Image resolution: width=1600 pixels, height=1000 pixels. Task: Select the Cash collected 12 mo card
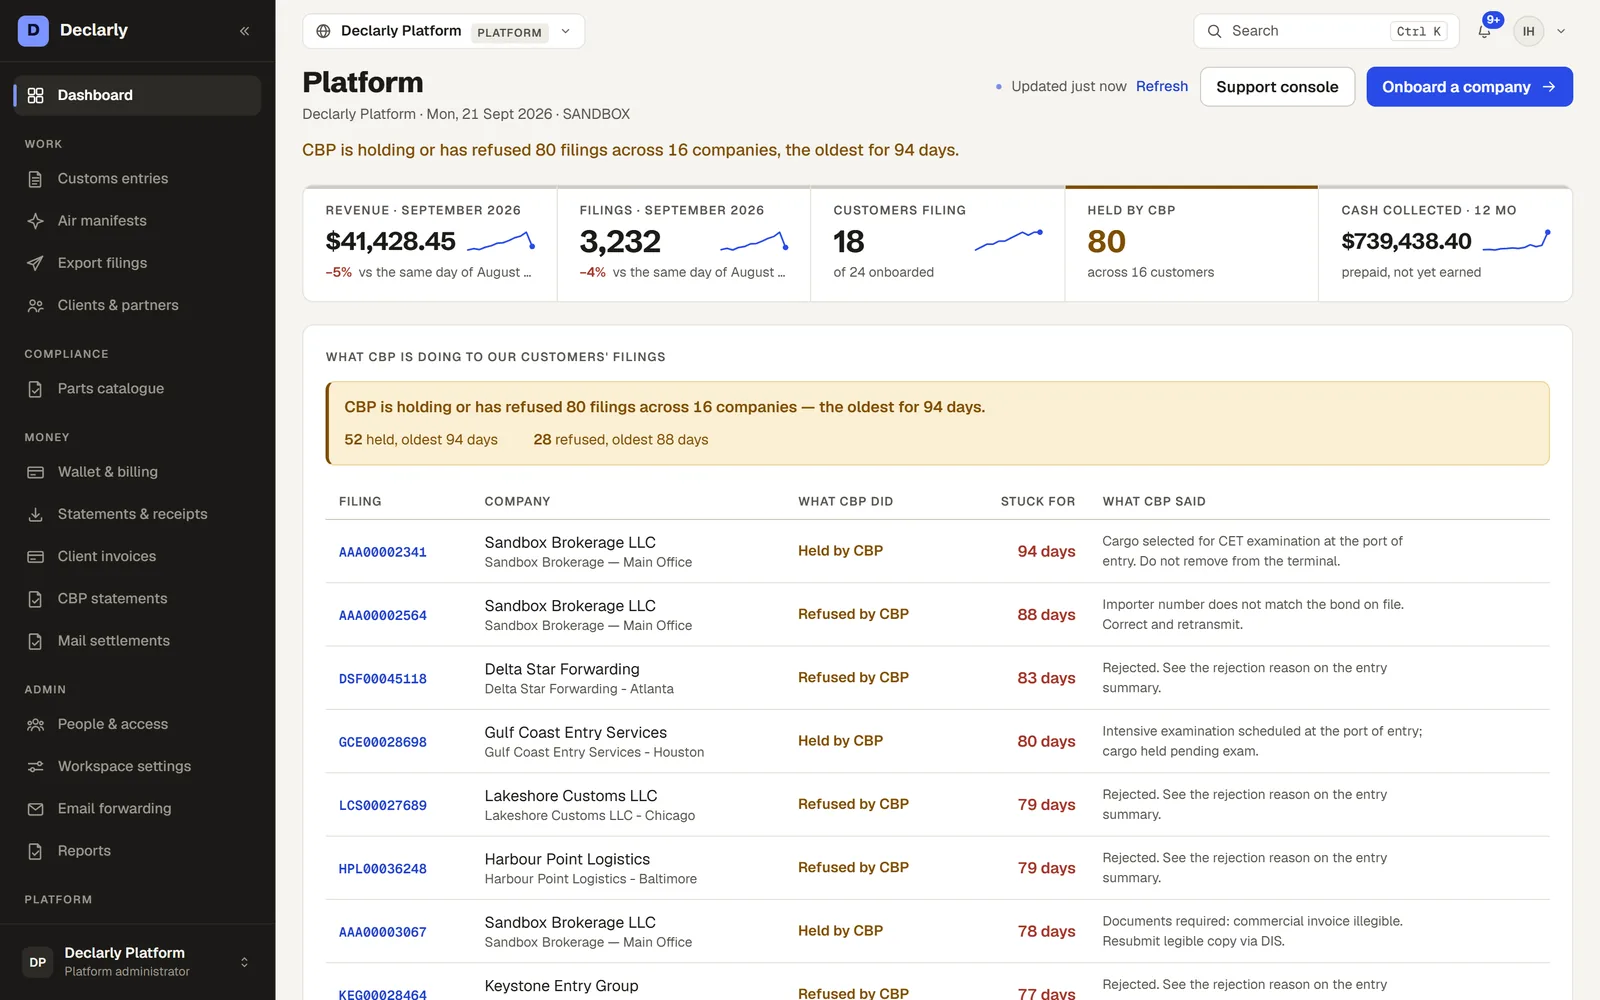coord(1445,244)
